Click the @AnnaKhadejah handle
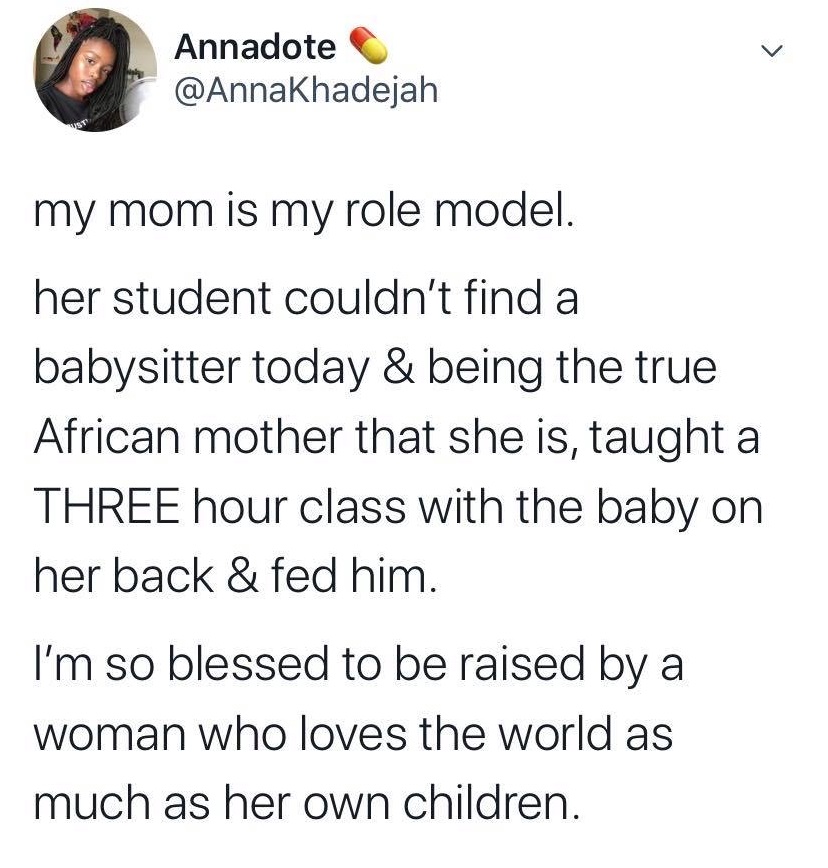 [306, 91]
